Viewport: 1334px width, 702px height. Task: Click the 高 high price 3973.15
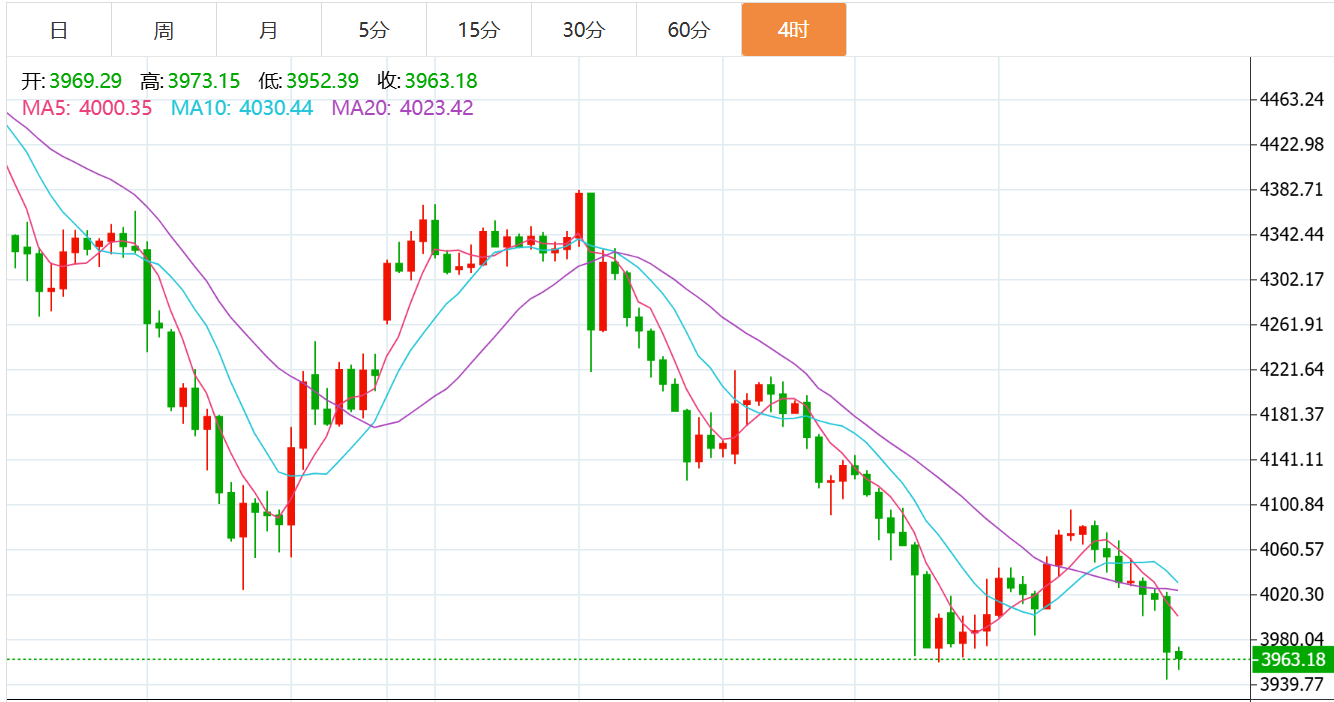pyautogui.click(x=204, y=81)
